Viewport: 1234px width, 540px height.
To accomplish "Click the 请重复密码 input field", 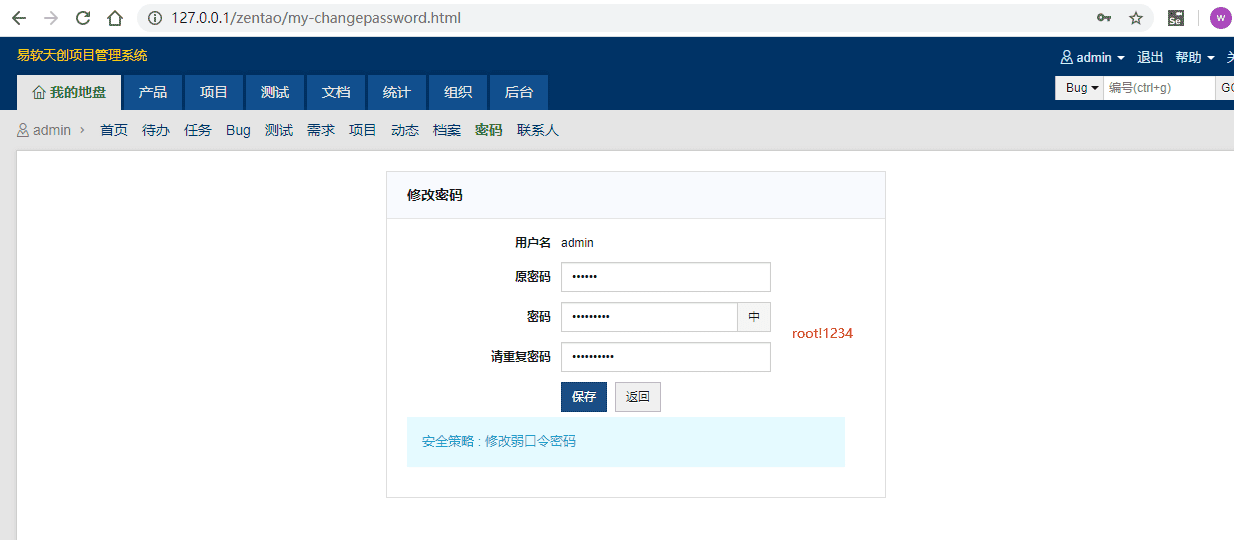I will click(x=666, y=357).
